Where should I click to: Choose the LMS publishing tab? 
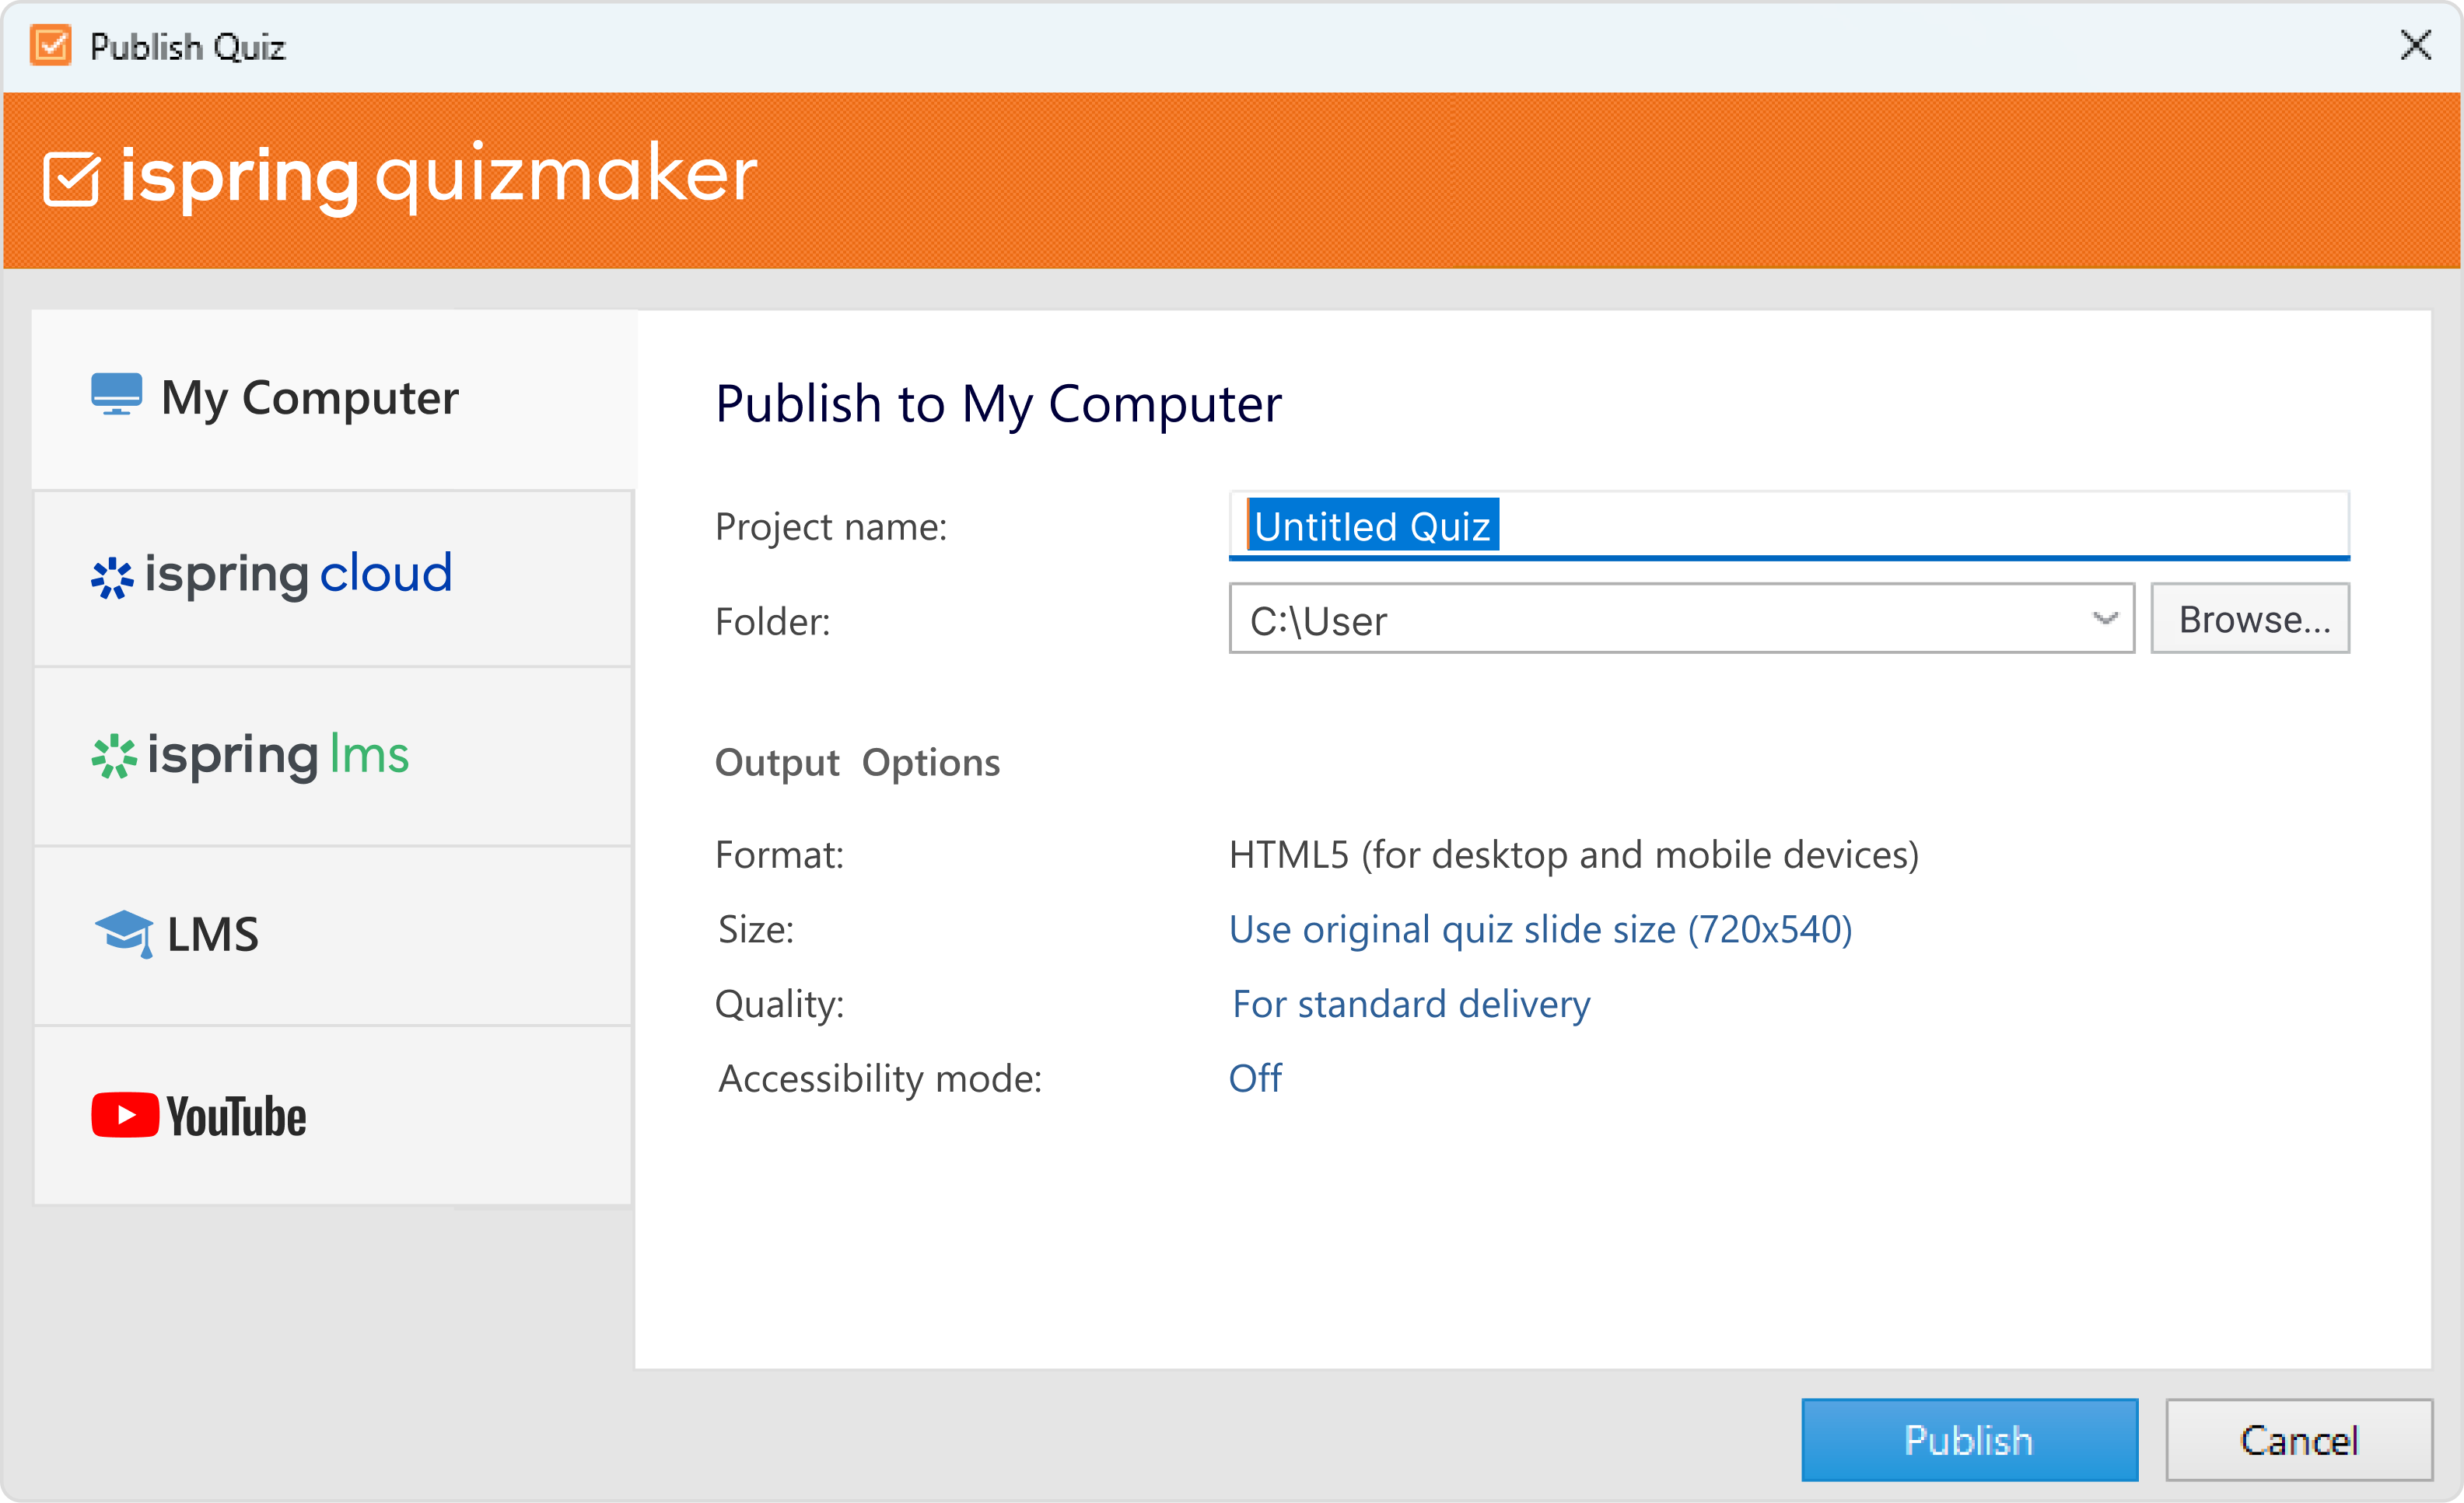[333, 935]
